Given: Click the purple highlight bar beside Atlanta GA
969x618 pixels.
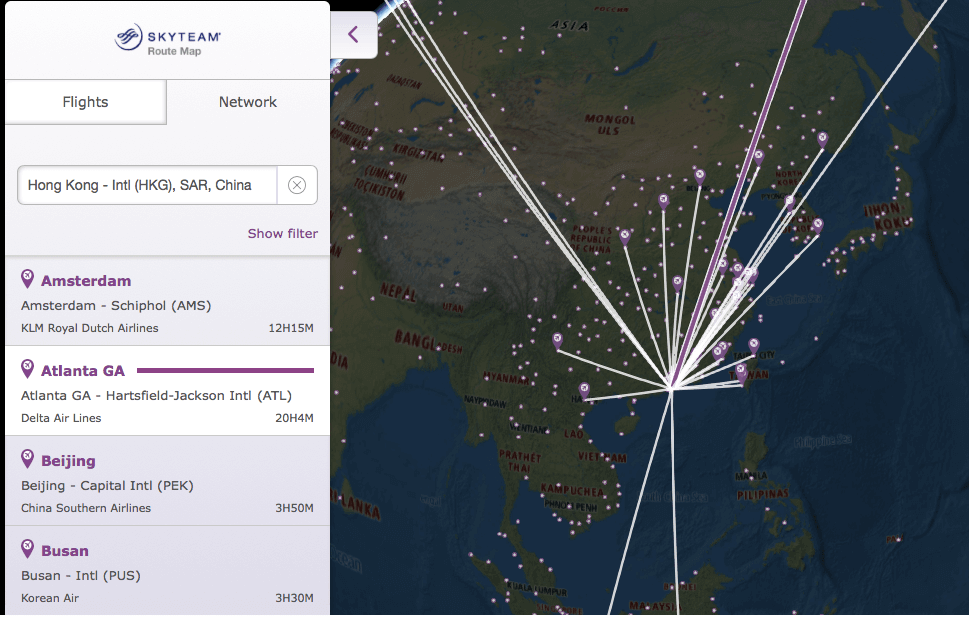Looking at the screenshot, I should pos(225,370).
